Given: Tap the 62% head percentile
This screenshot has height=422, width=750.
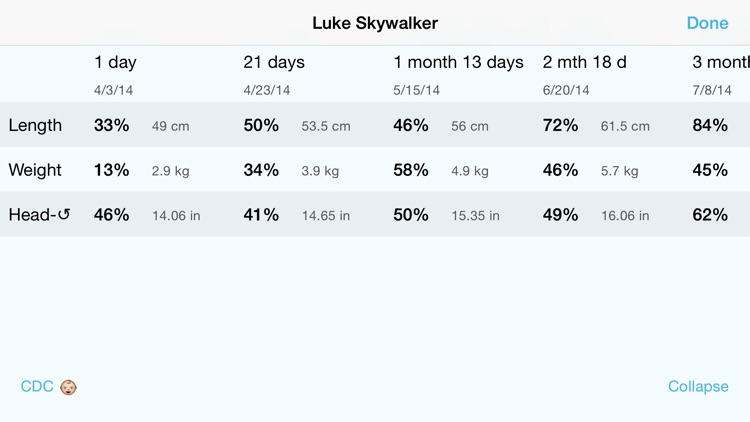Looking at the screenshot, I should (710, 214).
